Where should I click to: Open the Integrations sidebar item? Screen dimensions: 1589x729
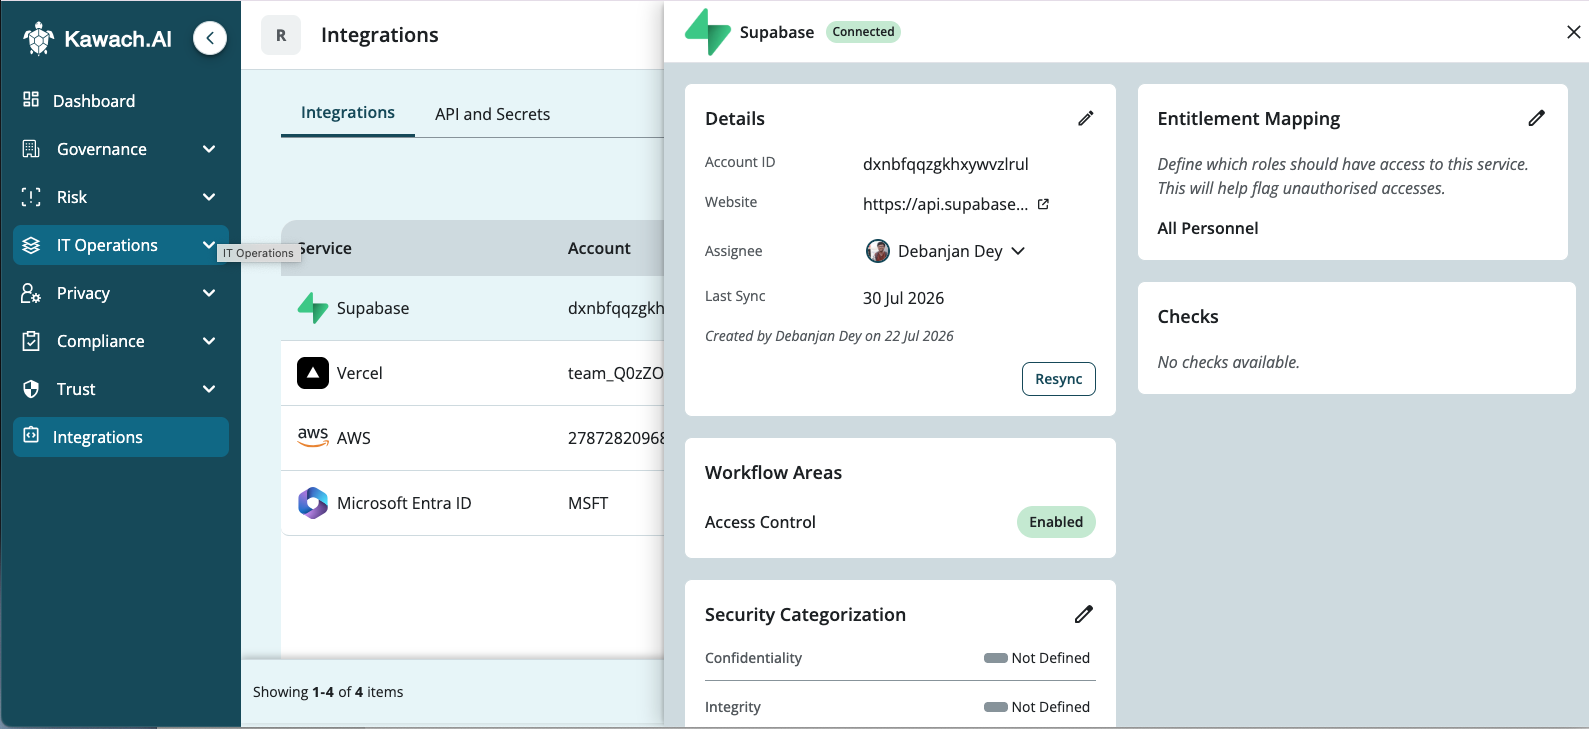coord(121,437)
